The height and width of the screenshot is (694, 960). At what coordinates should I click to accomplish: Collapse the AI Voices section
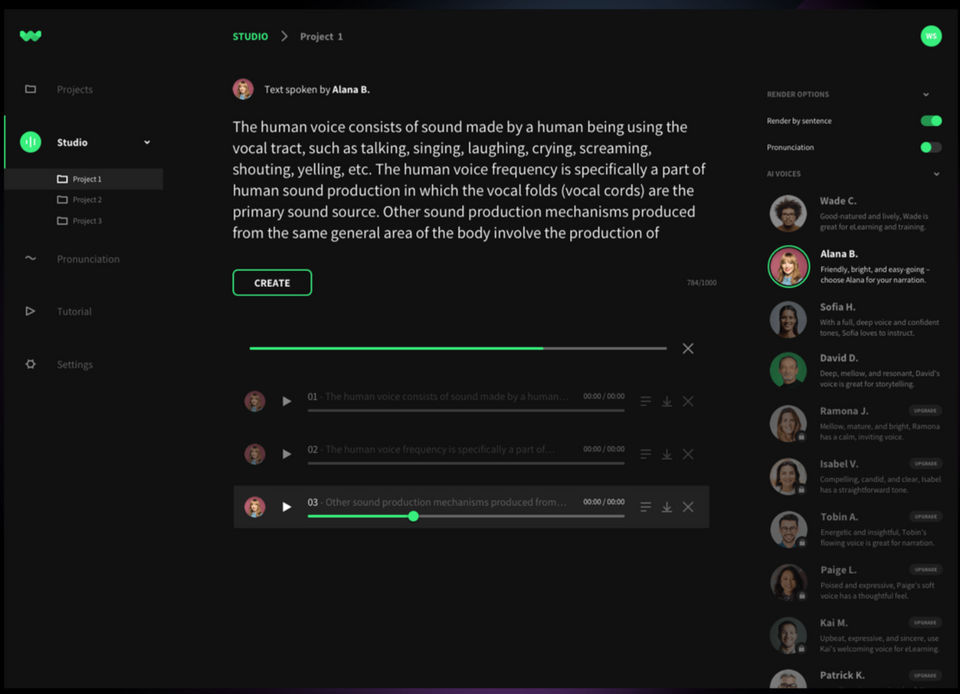coord(936,174)
